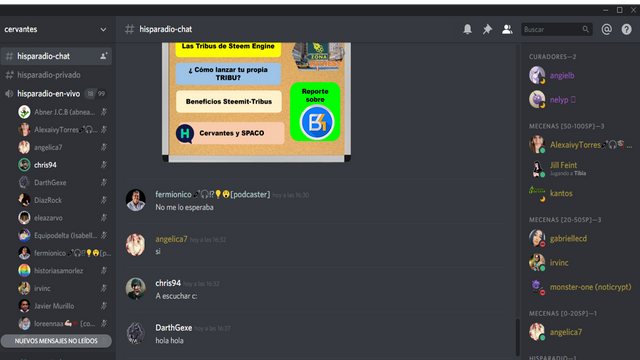
Task: Click the muted mic icon beside Javier Murillo
Action: (x=104, y=306)
